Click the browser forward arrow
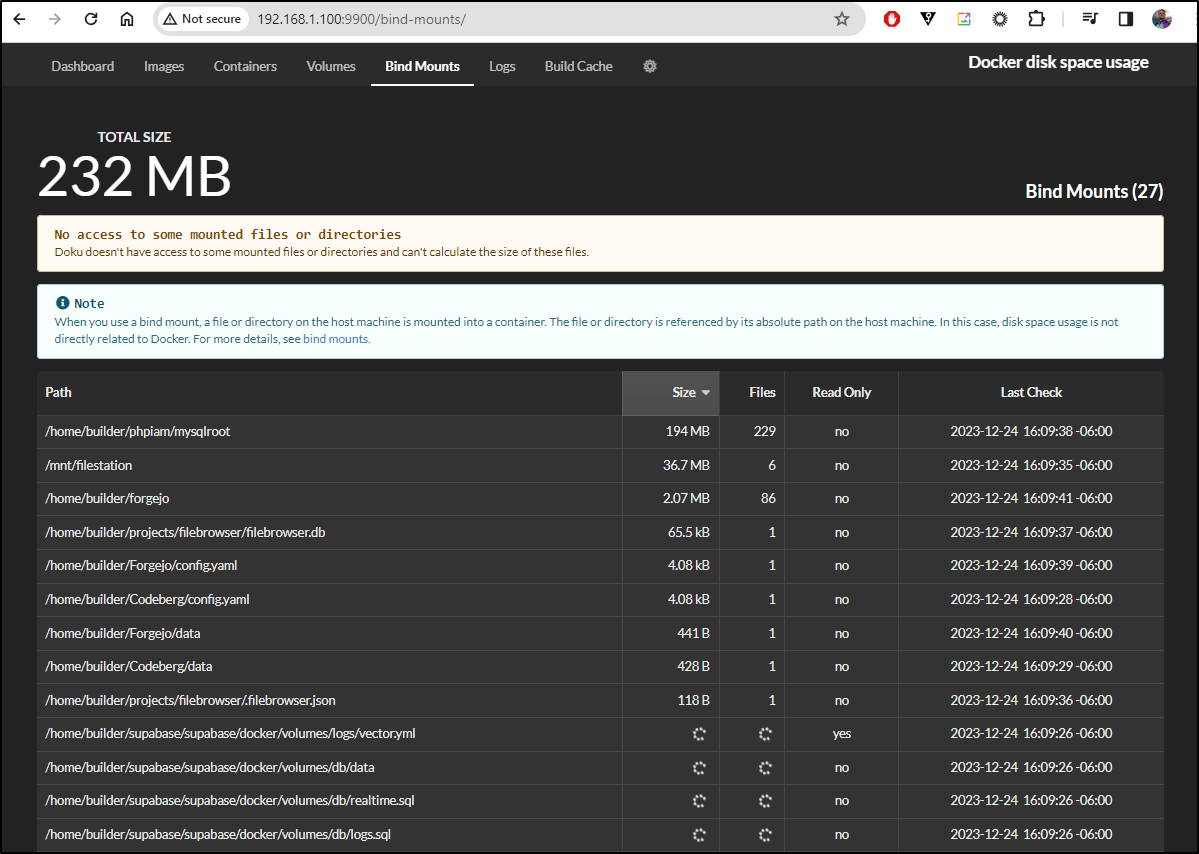 point(54,19)
